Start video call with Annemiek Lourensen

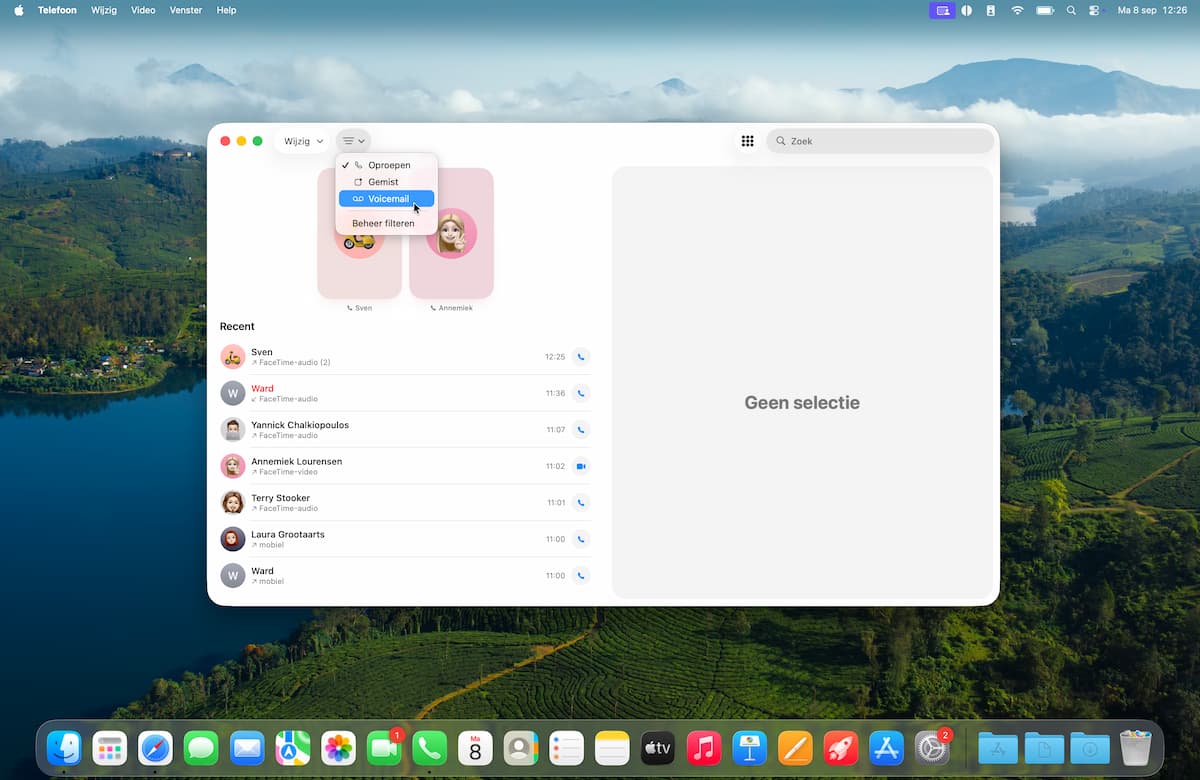(x=581, y=466)
